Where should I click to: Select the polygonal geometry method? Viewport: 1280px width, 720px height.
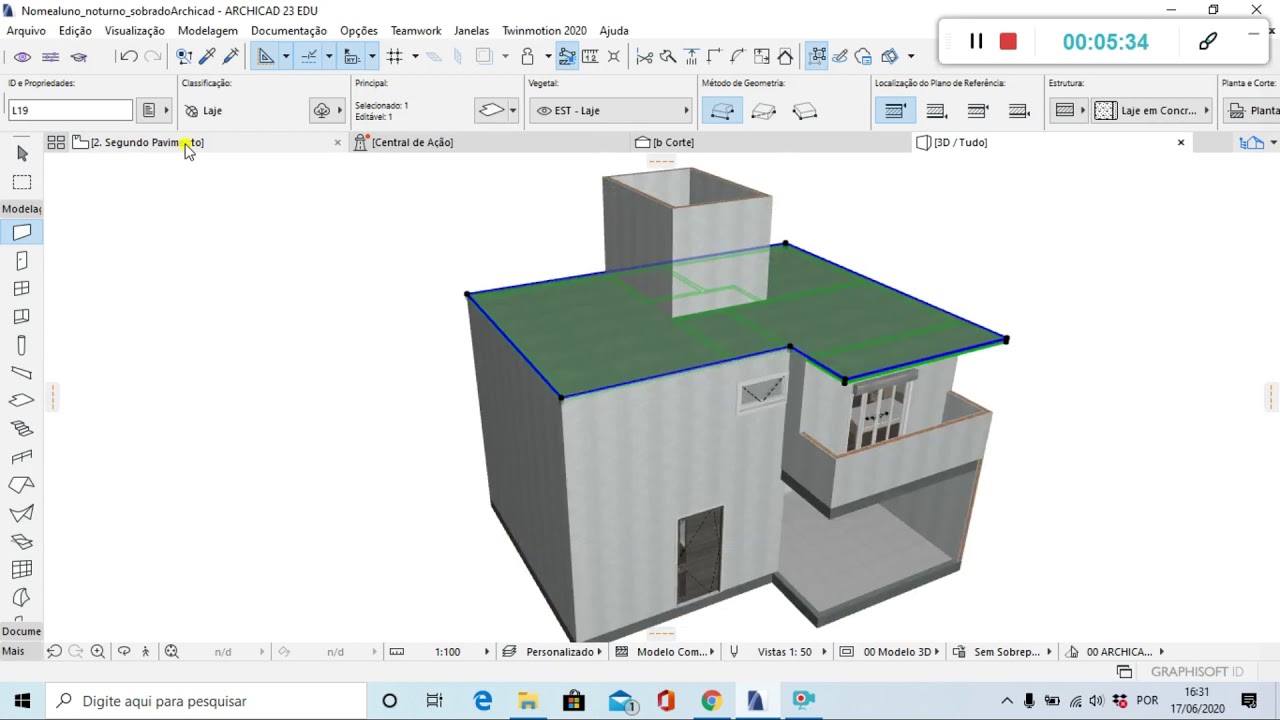[722, 111]
